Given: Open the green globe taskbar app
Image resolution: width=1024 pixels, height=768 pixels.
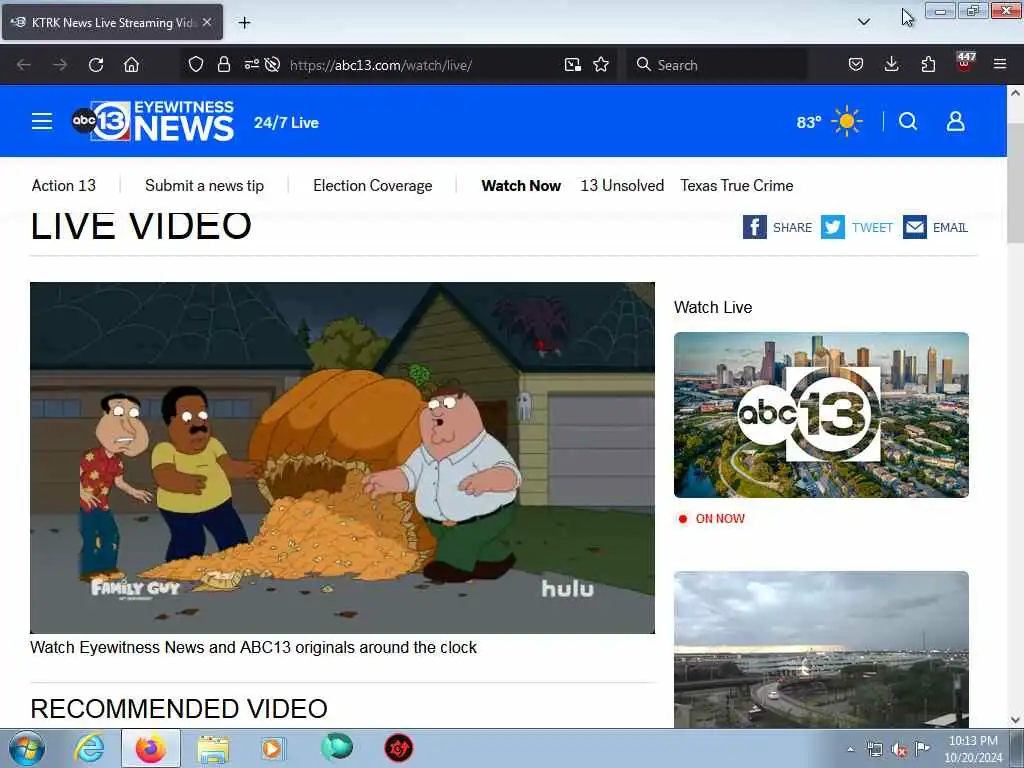Looking at the screenshot, I should pyautogui.click(x=337, y=747).
